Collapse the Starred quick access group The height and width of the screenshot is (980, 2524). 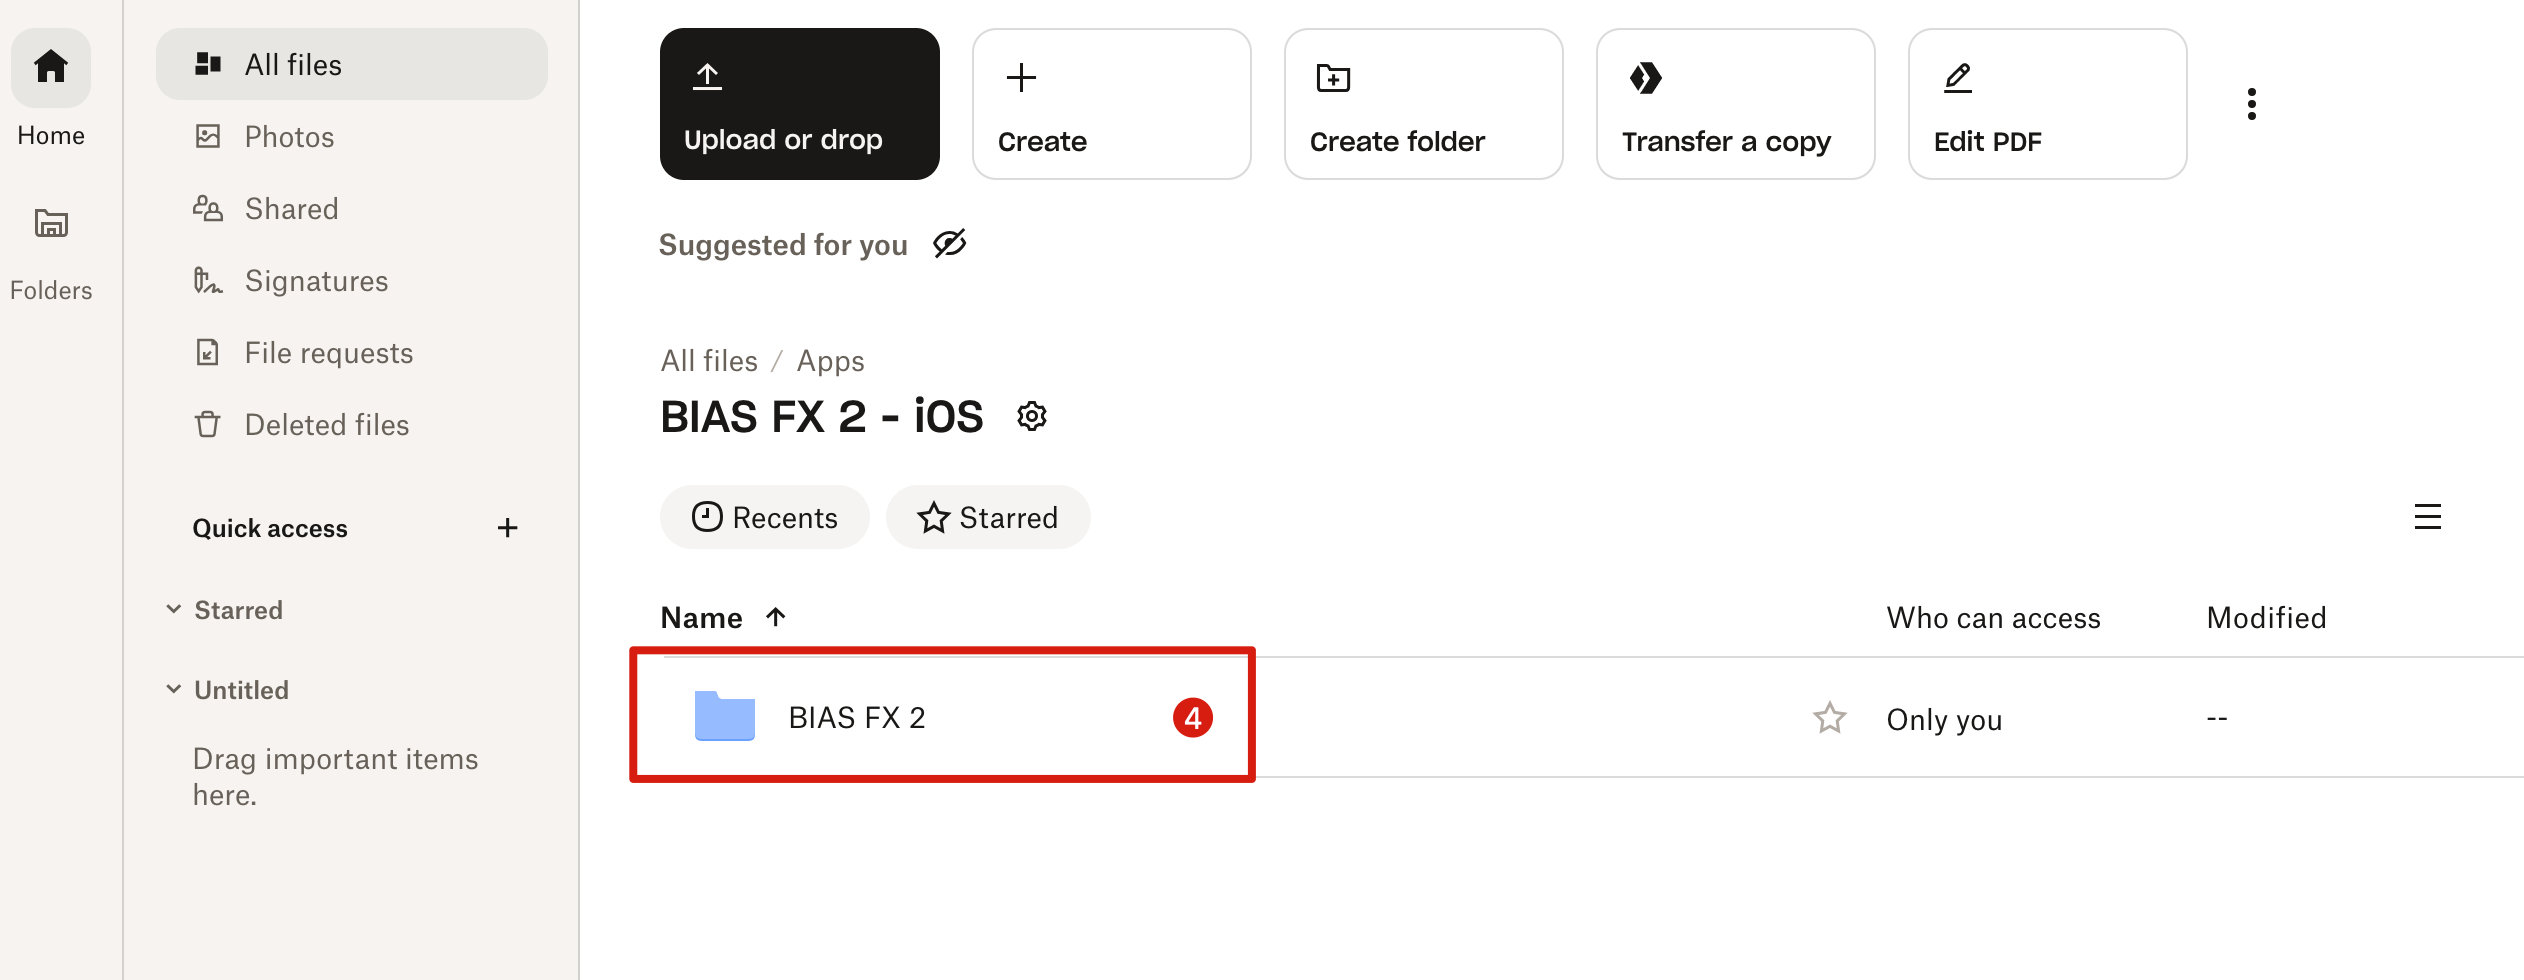[174, 609]
